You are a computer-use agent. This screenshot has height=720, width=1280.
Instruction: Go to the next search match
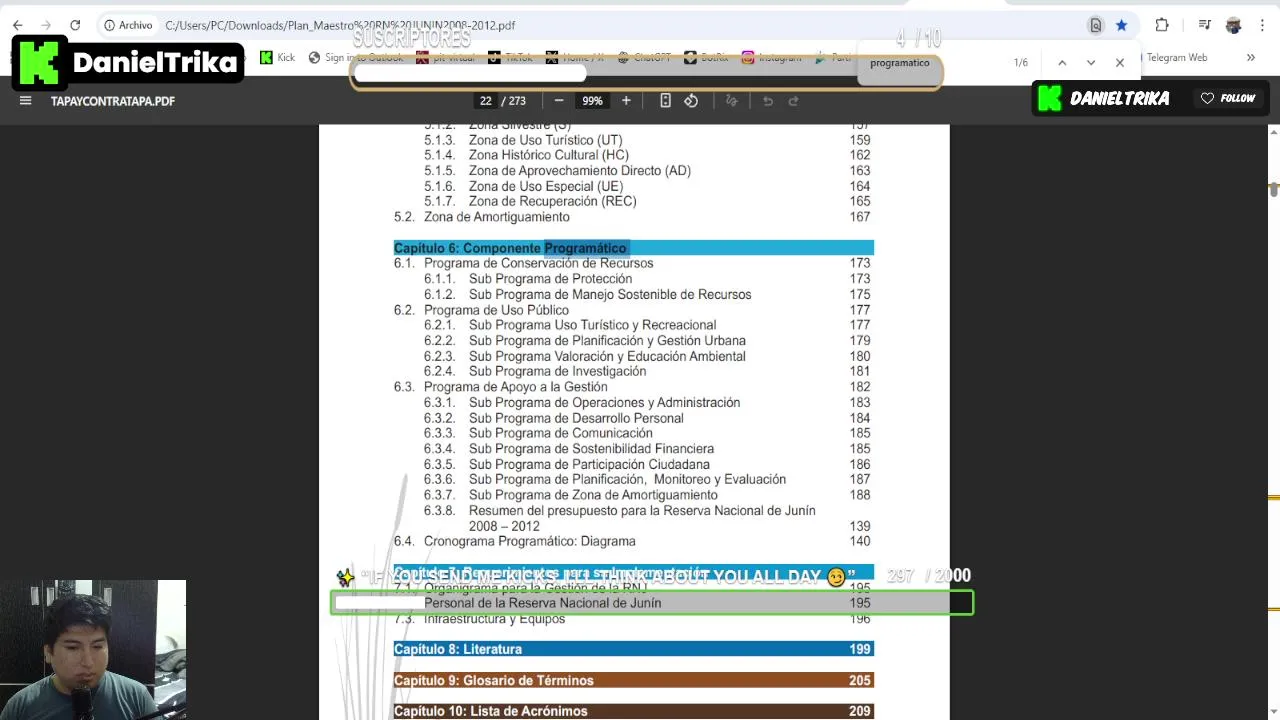click(1091, 62)
